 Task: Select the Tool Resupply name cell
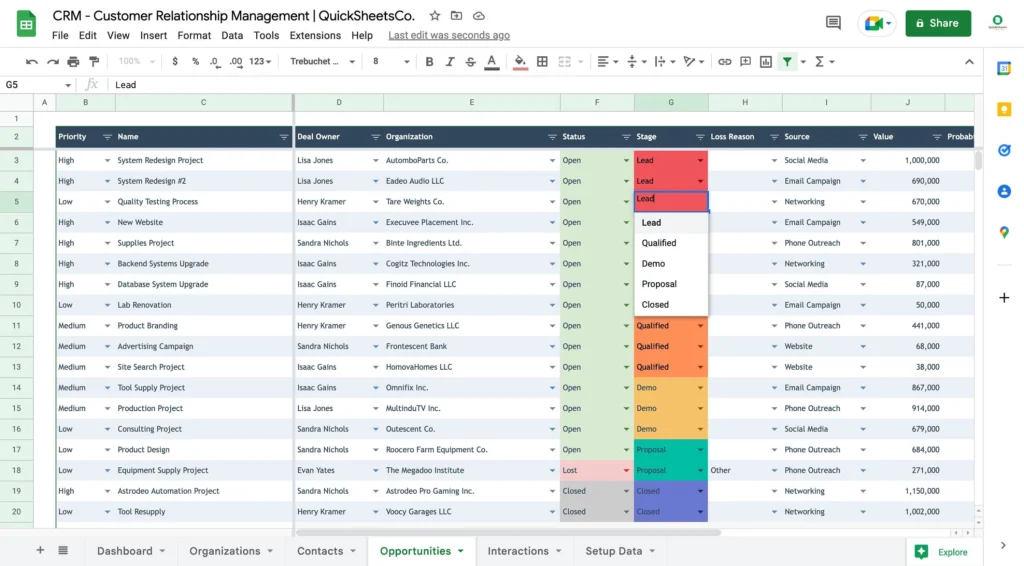click(203, 512)
